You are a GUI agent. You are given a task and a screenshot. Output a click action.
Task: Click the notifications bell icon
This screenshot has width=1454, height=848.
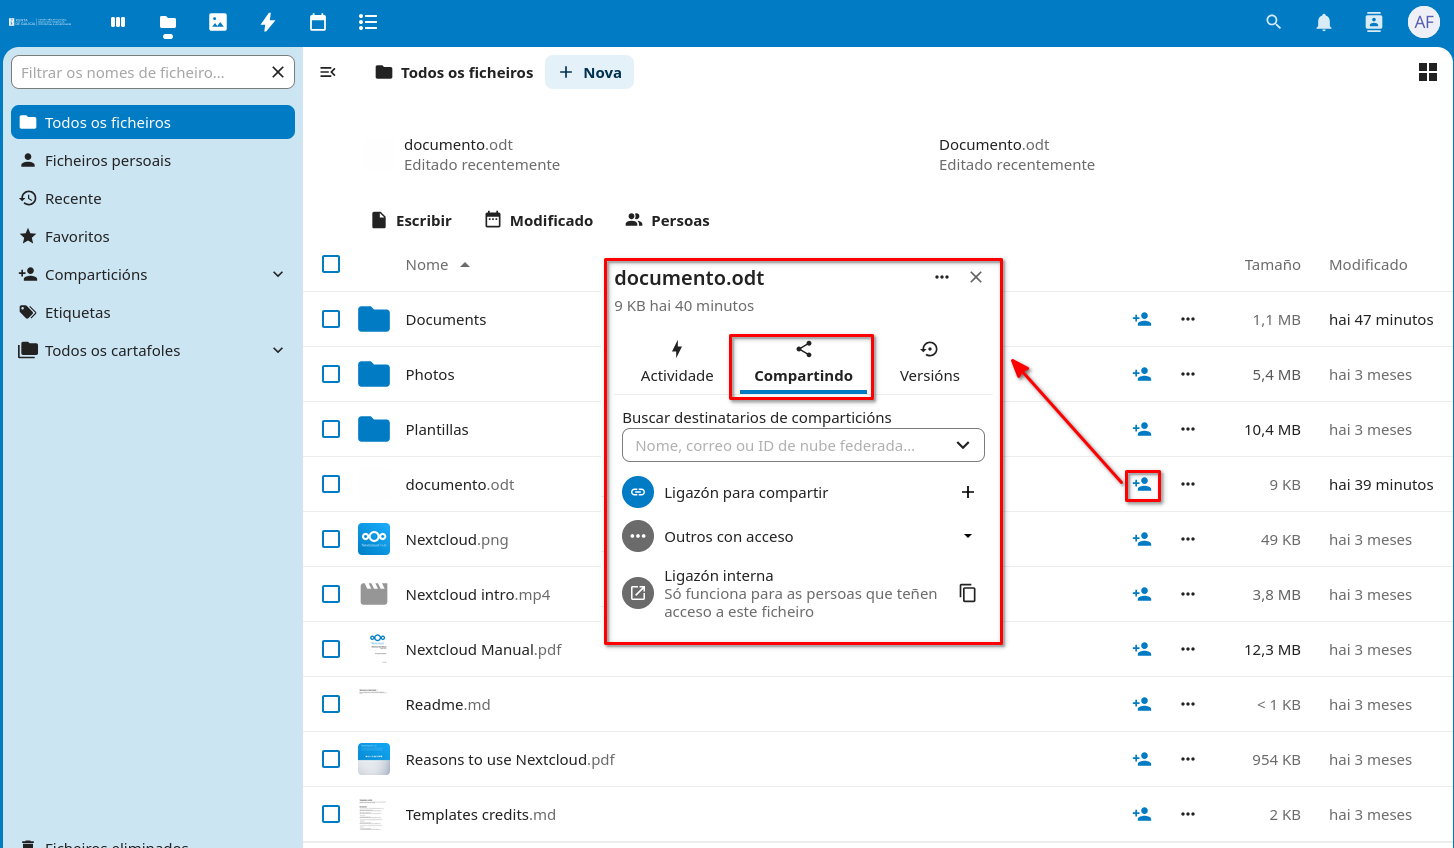(1324, 22)
